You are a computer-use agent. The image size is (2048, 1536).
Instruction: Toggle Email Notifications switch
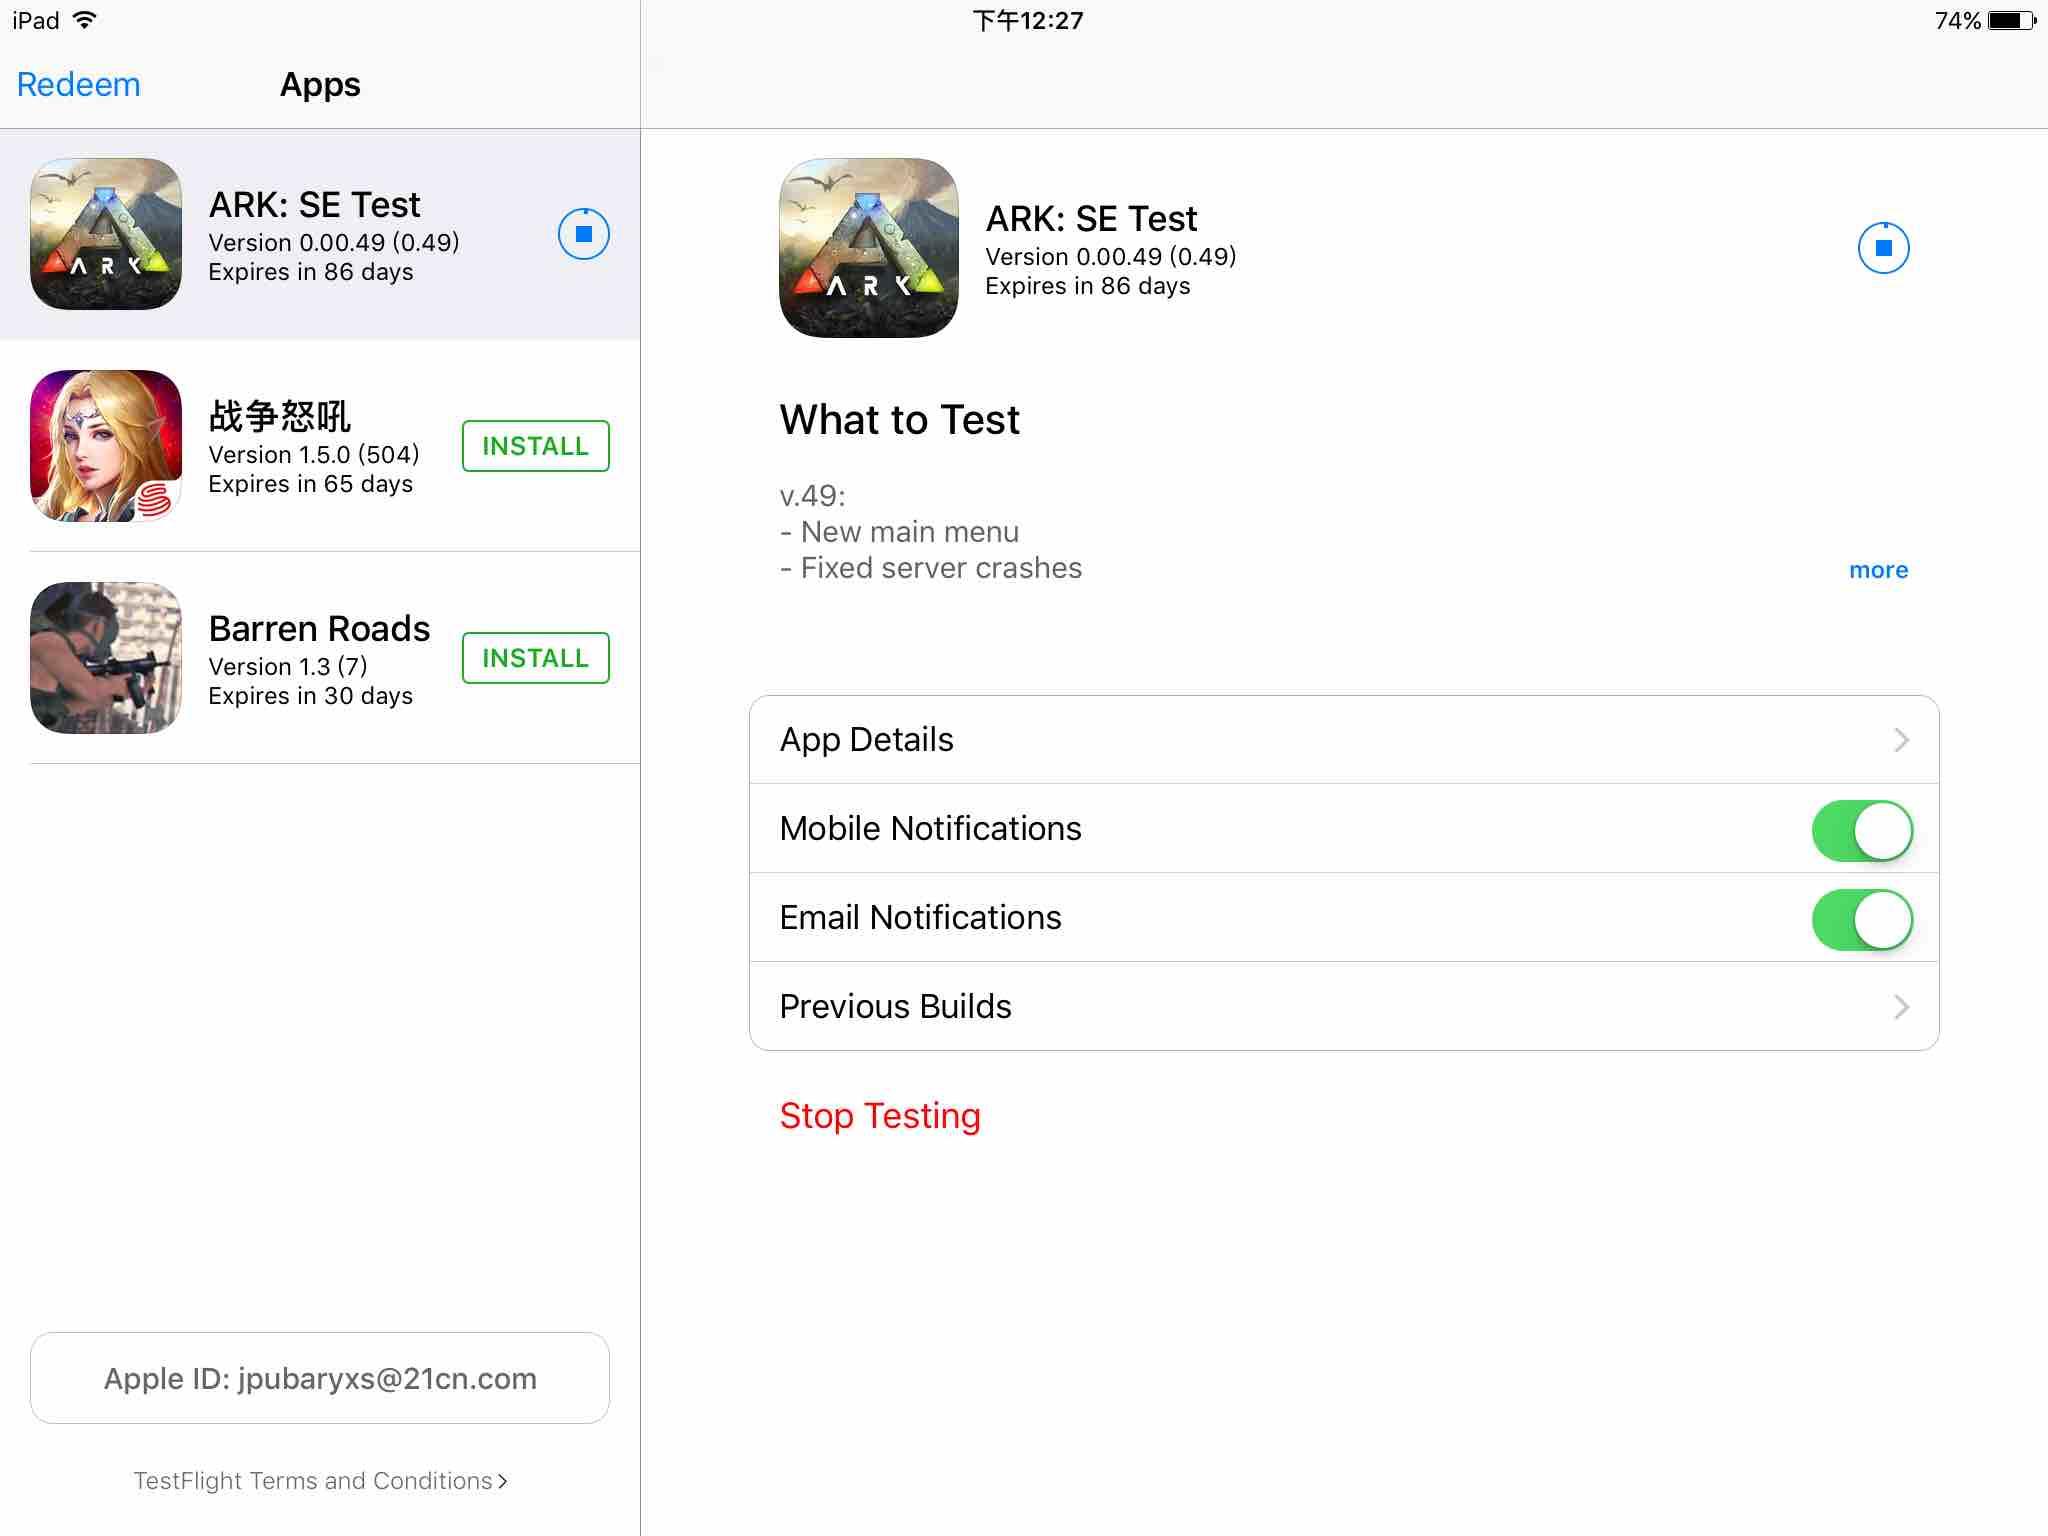(x=1862, y=919)
